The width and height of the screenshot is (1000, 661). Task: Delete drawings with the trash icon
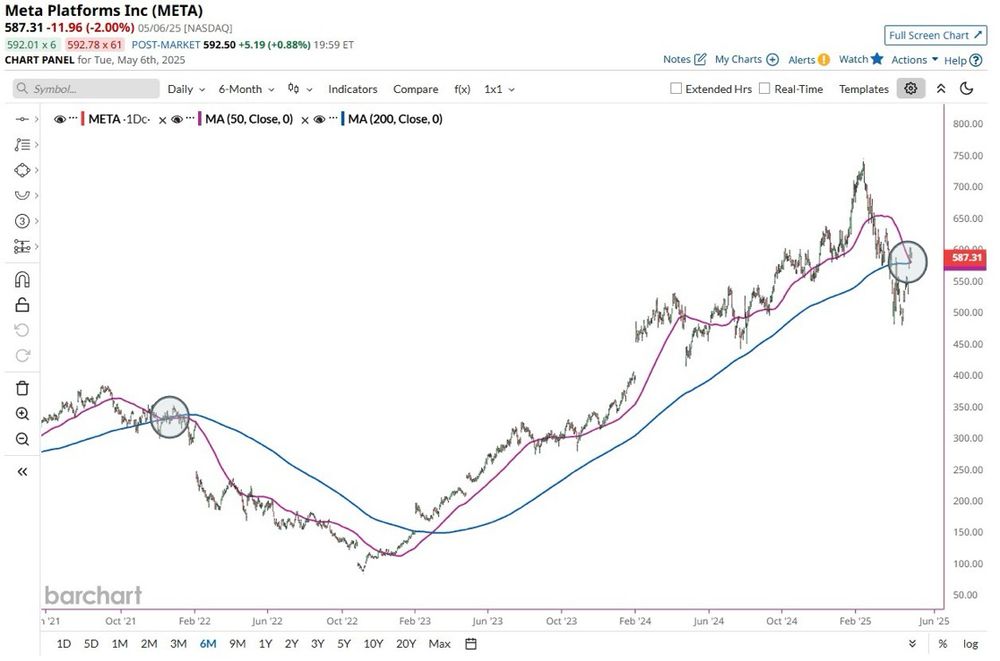[22, 388]
